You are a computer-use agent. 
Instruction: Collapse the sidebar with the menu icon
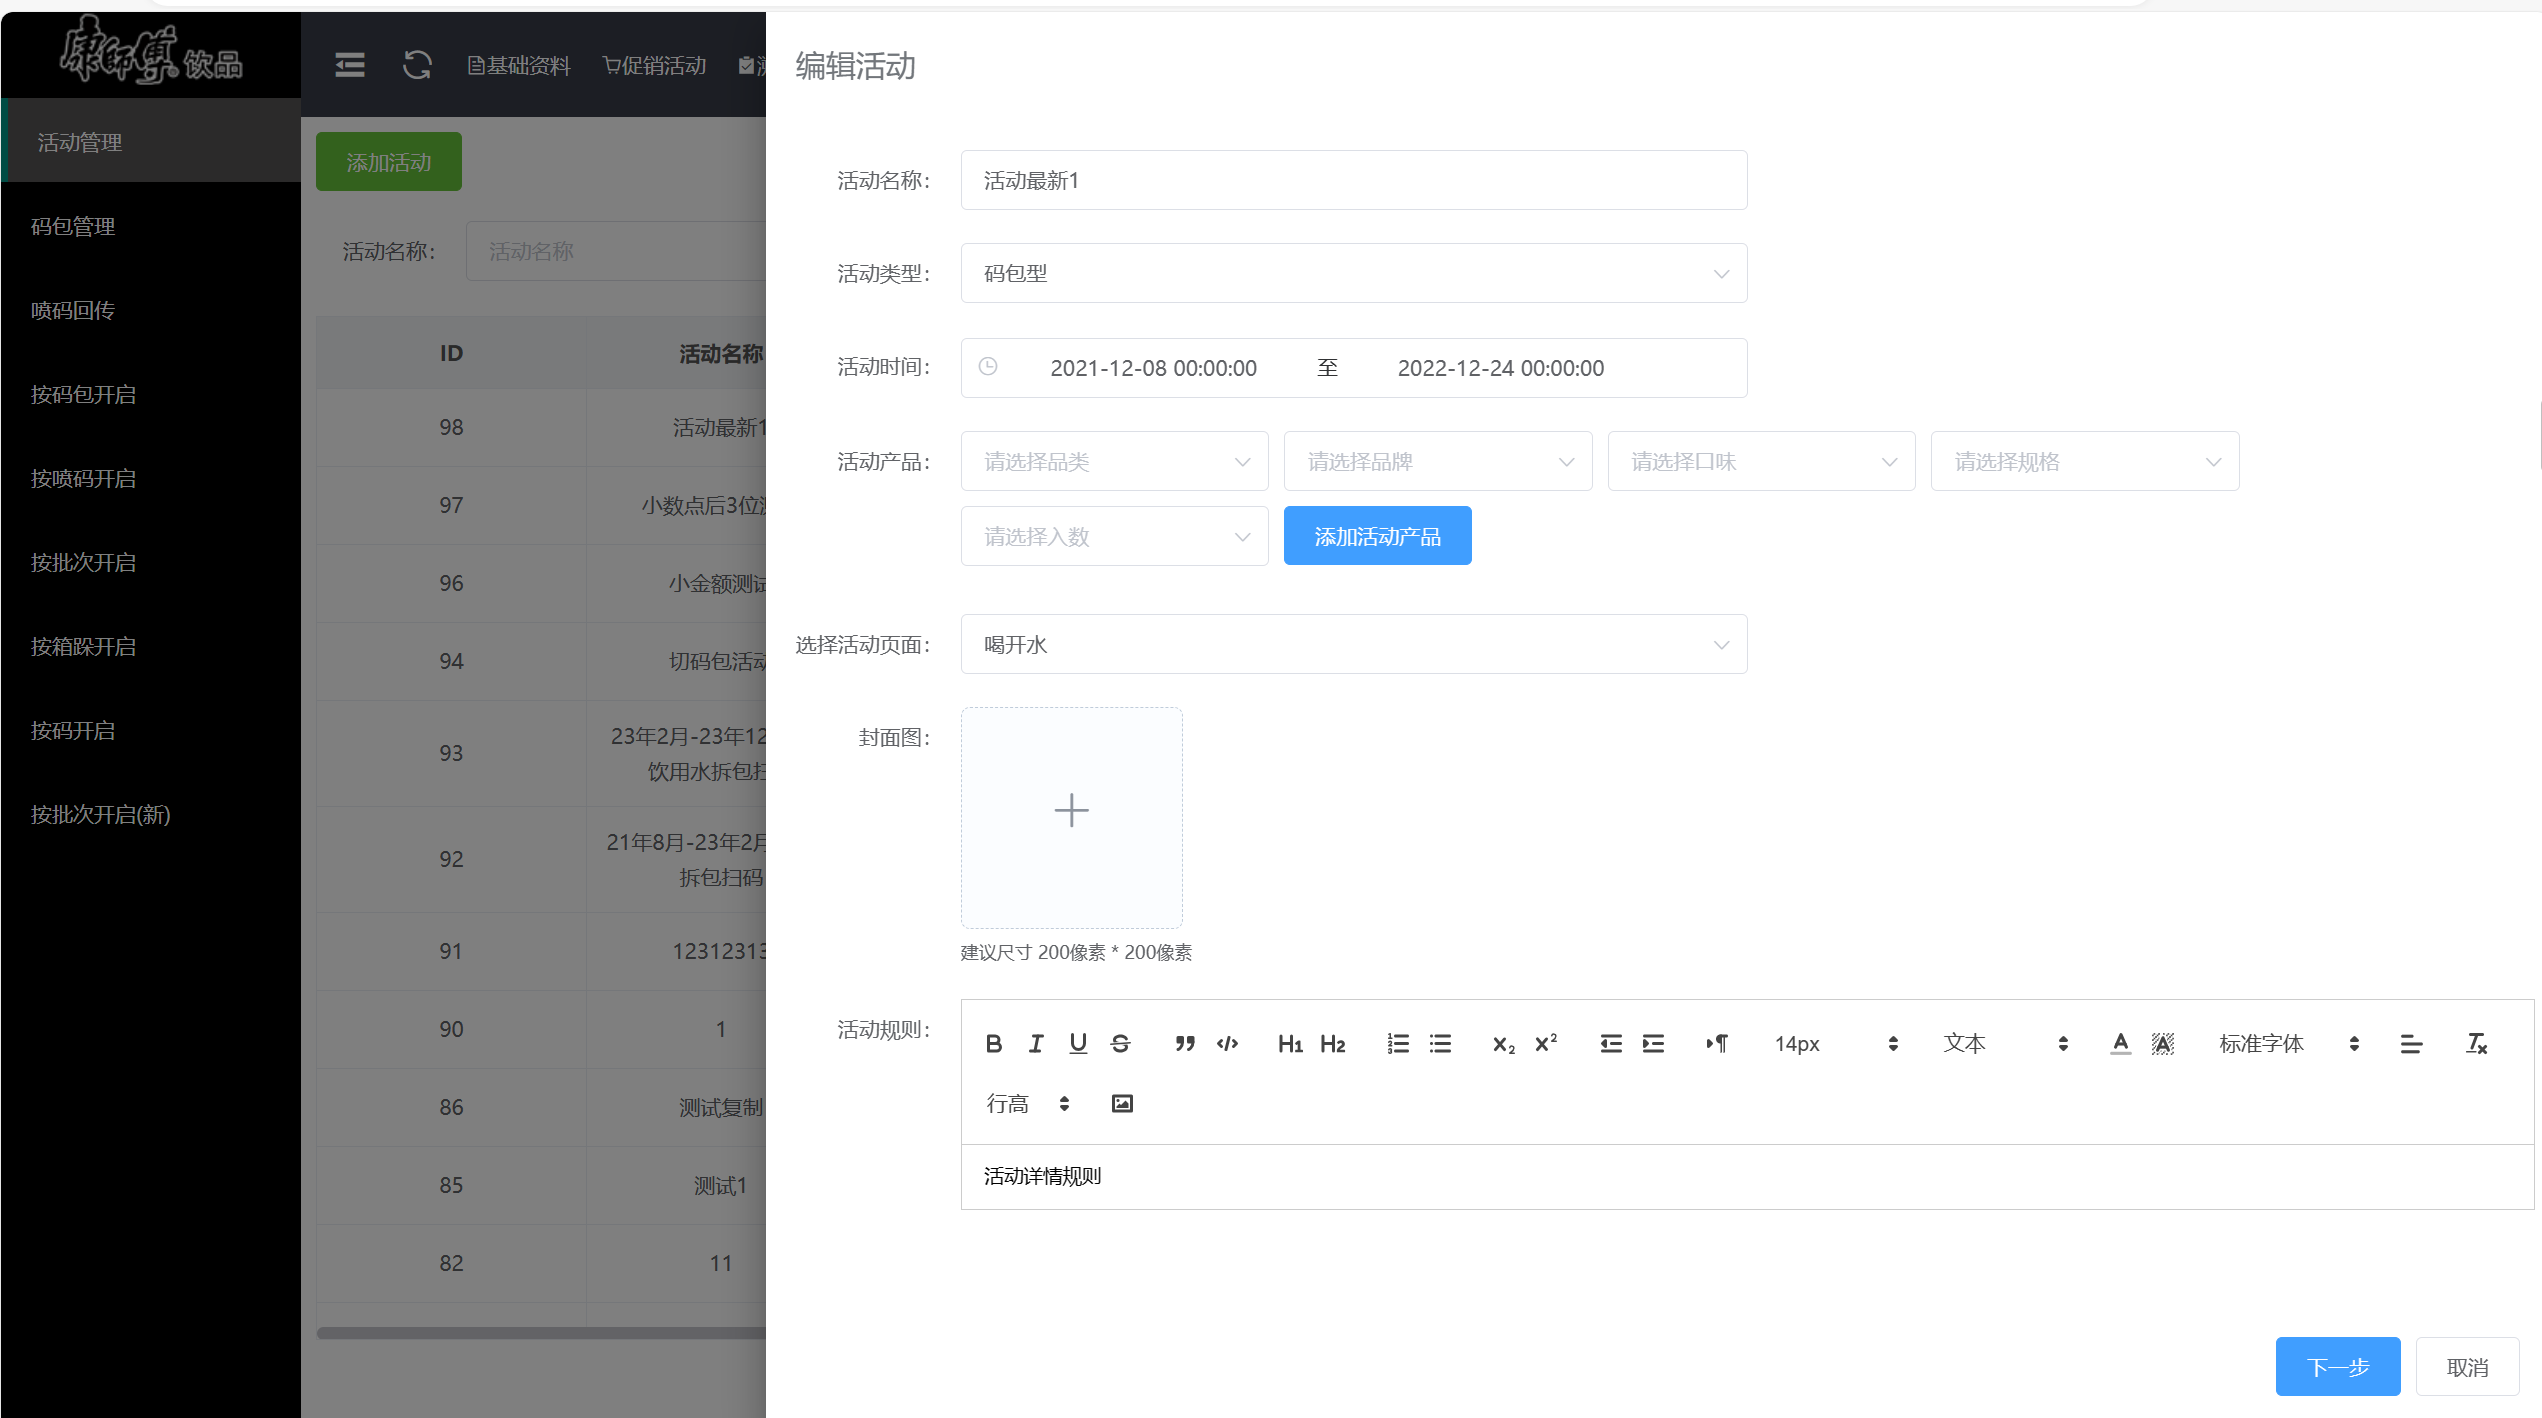(x=349, y=65)
